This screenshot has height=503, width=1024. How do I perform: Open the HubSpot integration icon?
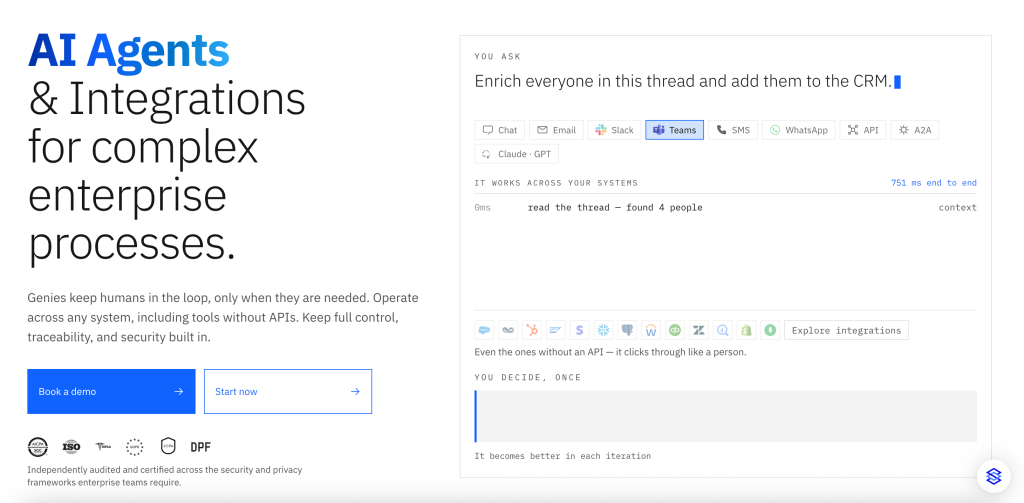coord(532,330)
